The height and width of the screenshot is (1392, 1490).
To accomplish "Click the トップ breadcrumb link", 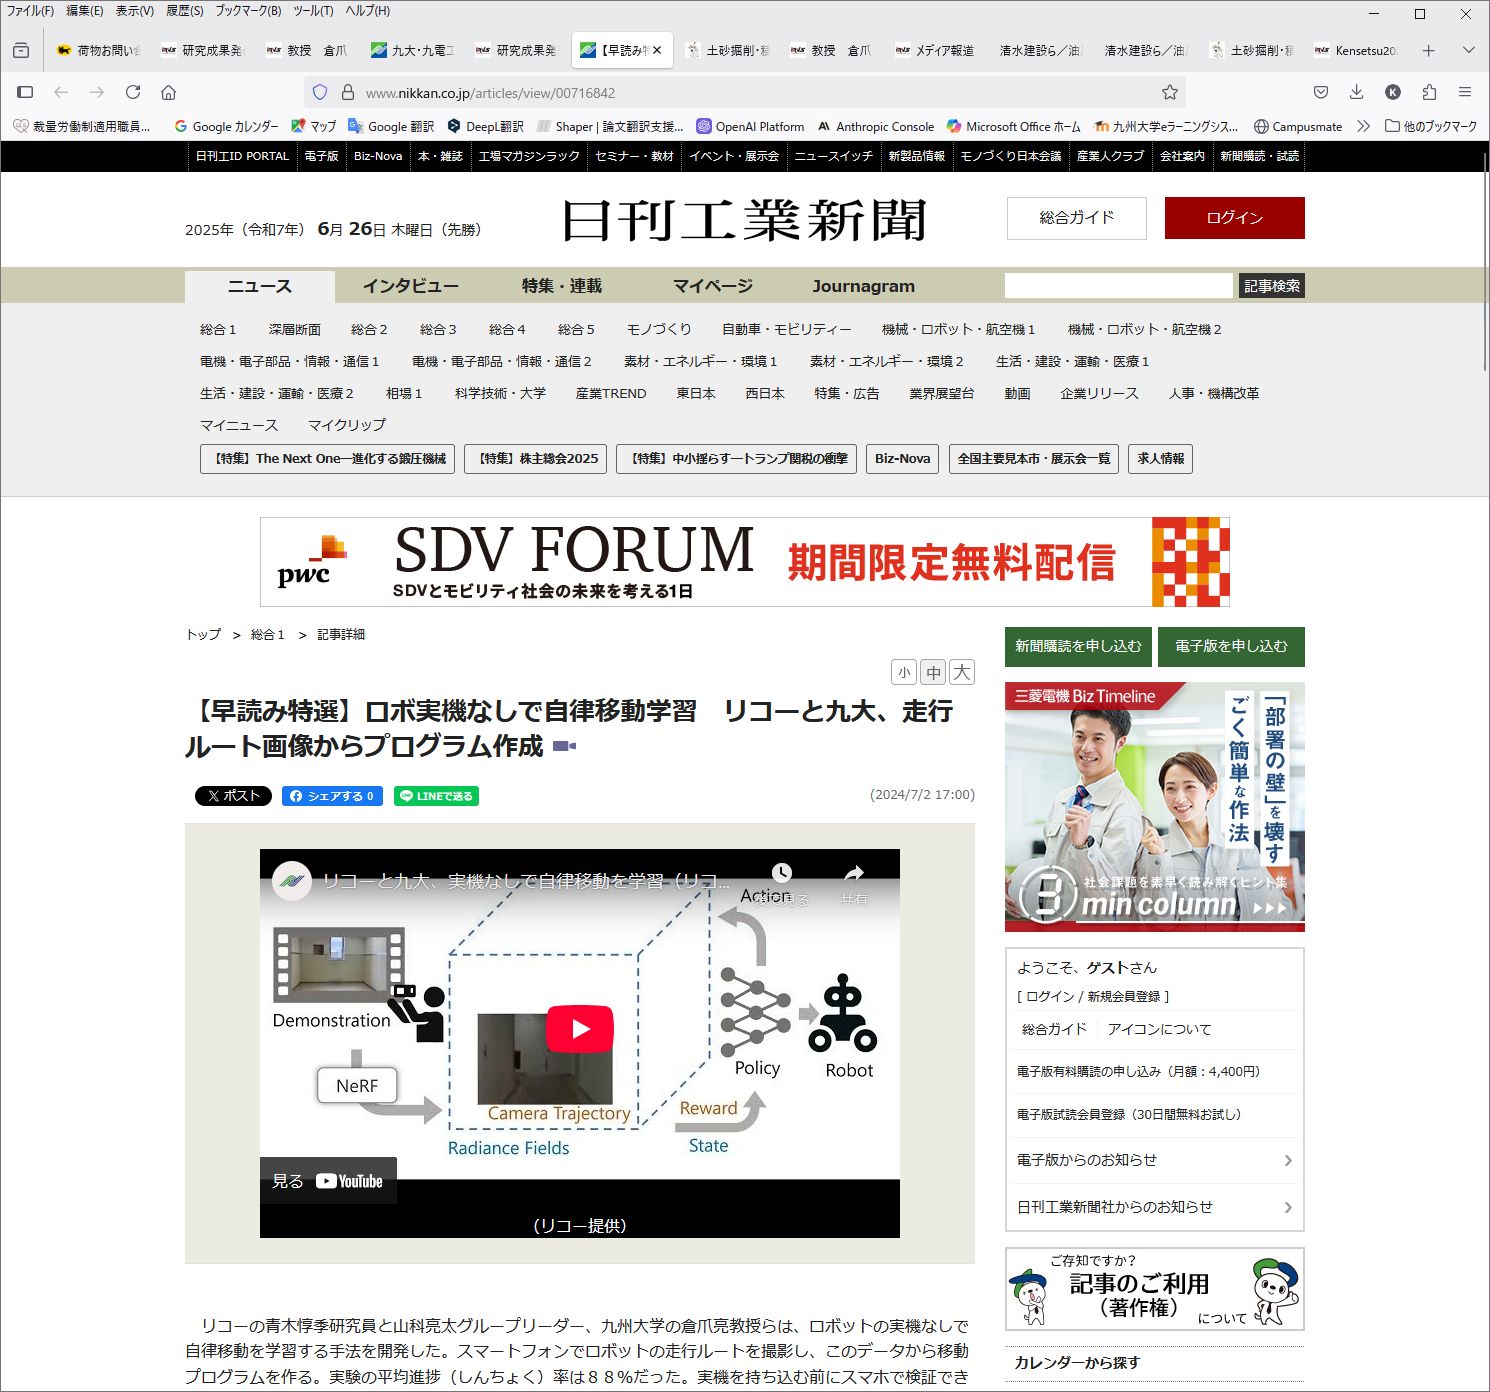I will (x=203, y=635).
